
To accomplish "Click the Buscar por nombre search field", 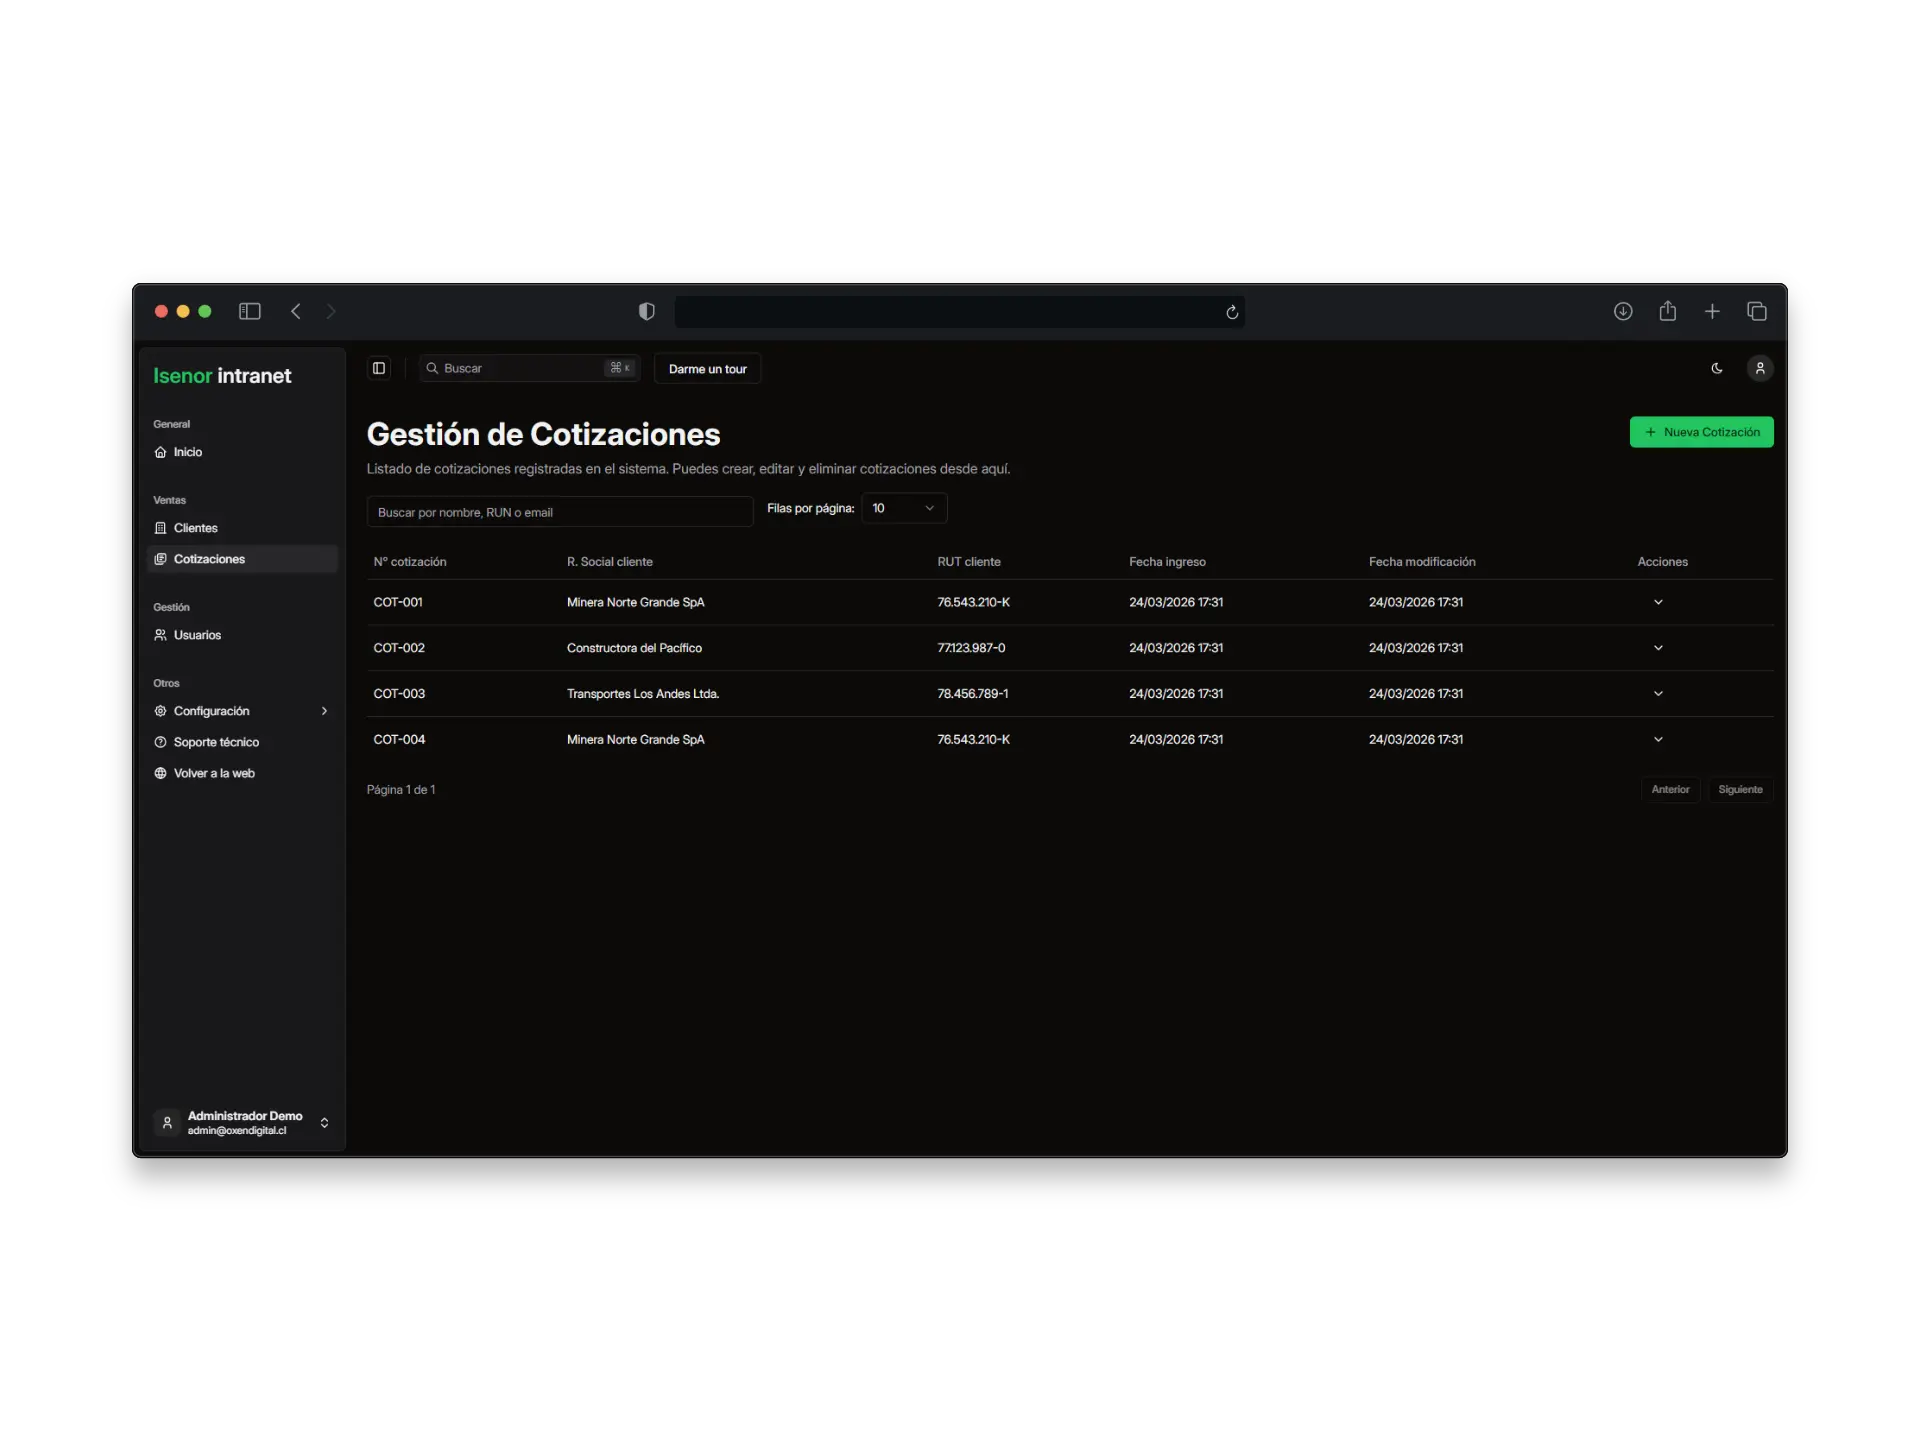I will point(559,511).
